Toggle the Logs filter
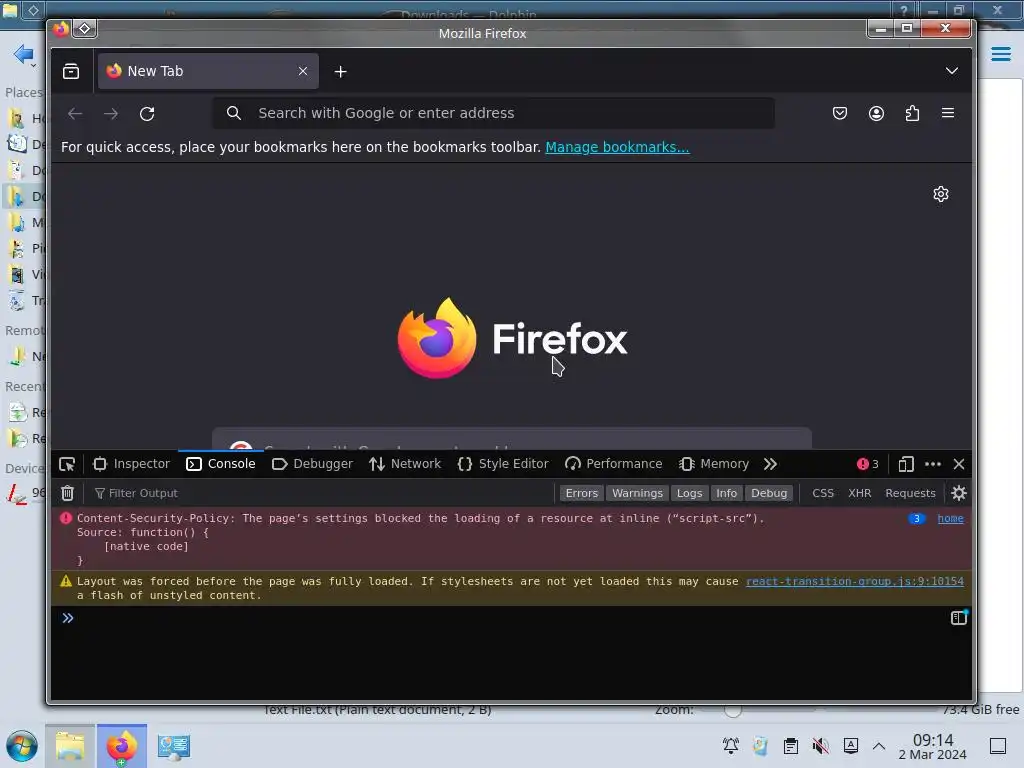Viewport: 1024px width, 768px height. [x=689, y=493]
